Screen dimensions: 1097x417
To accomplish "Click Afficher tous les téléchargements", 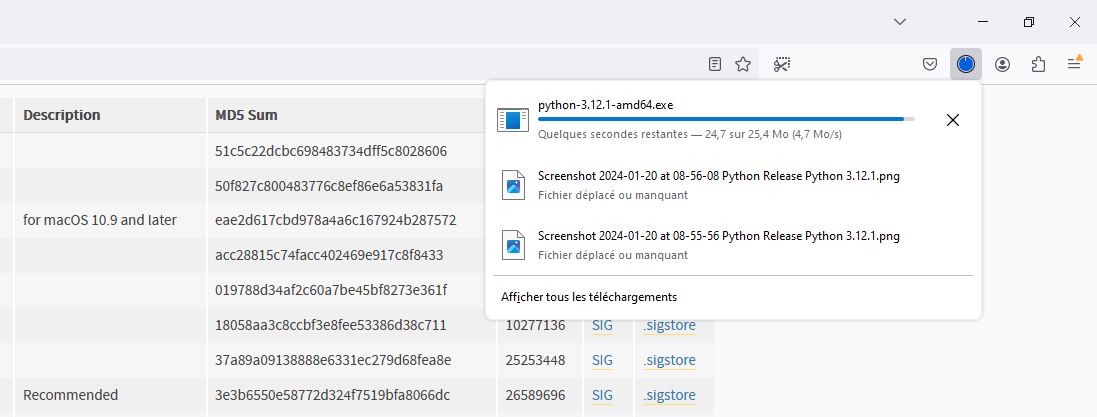I will click(589, 297).
